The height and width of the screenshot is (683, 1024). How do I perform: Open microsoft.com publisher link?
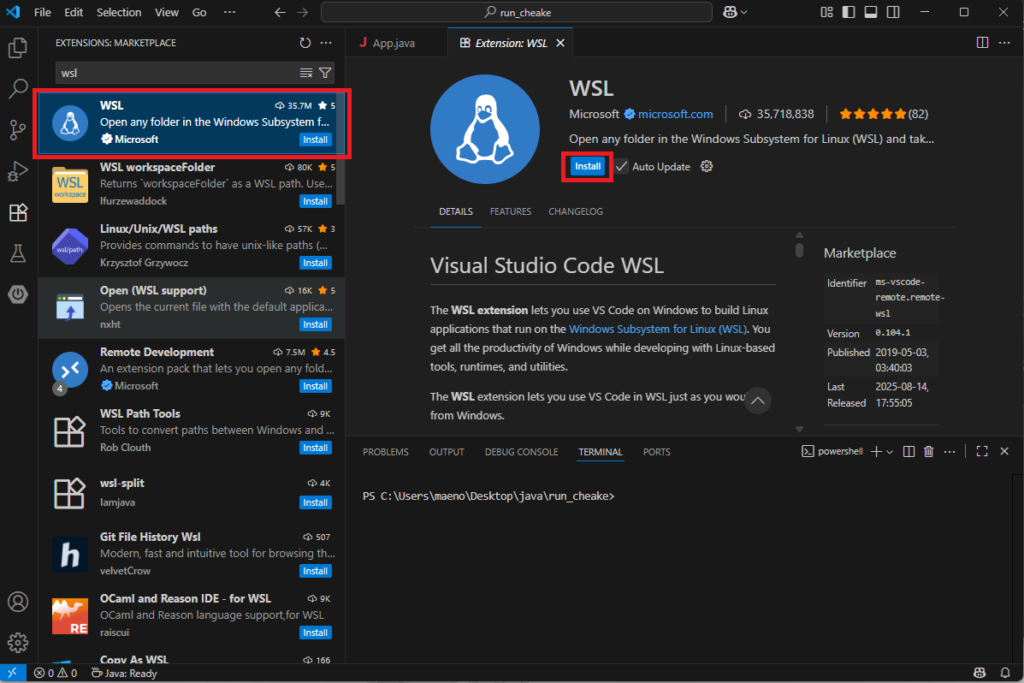(x=675, y=114)
